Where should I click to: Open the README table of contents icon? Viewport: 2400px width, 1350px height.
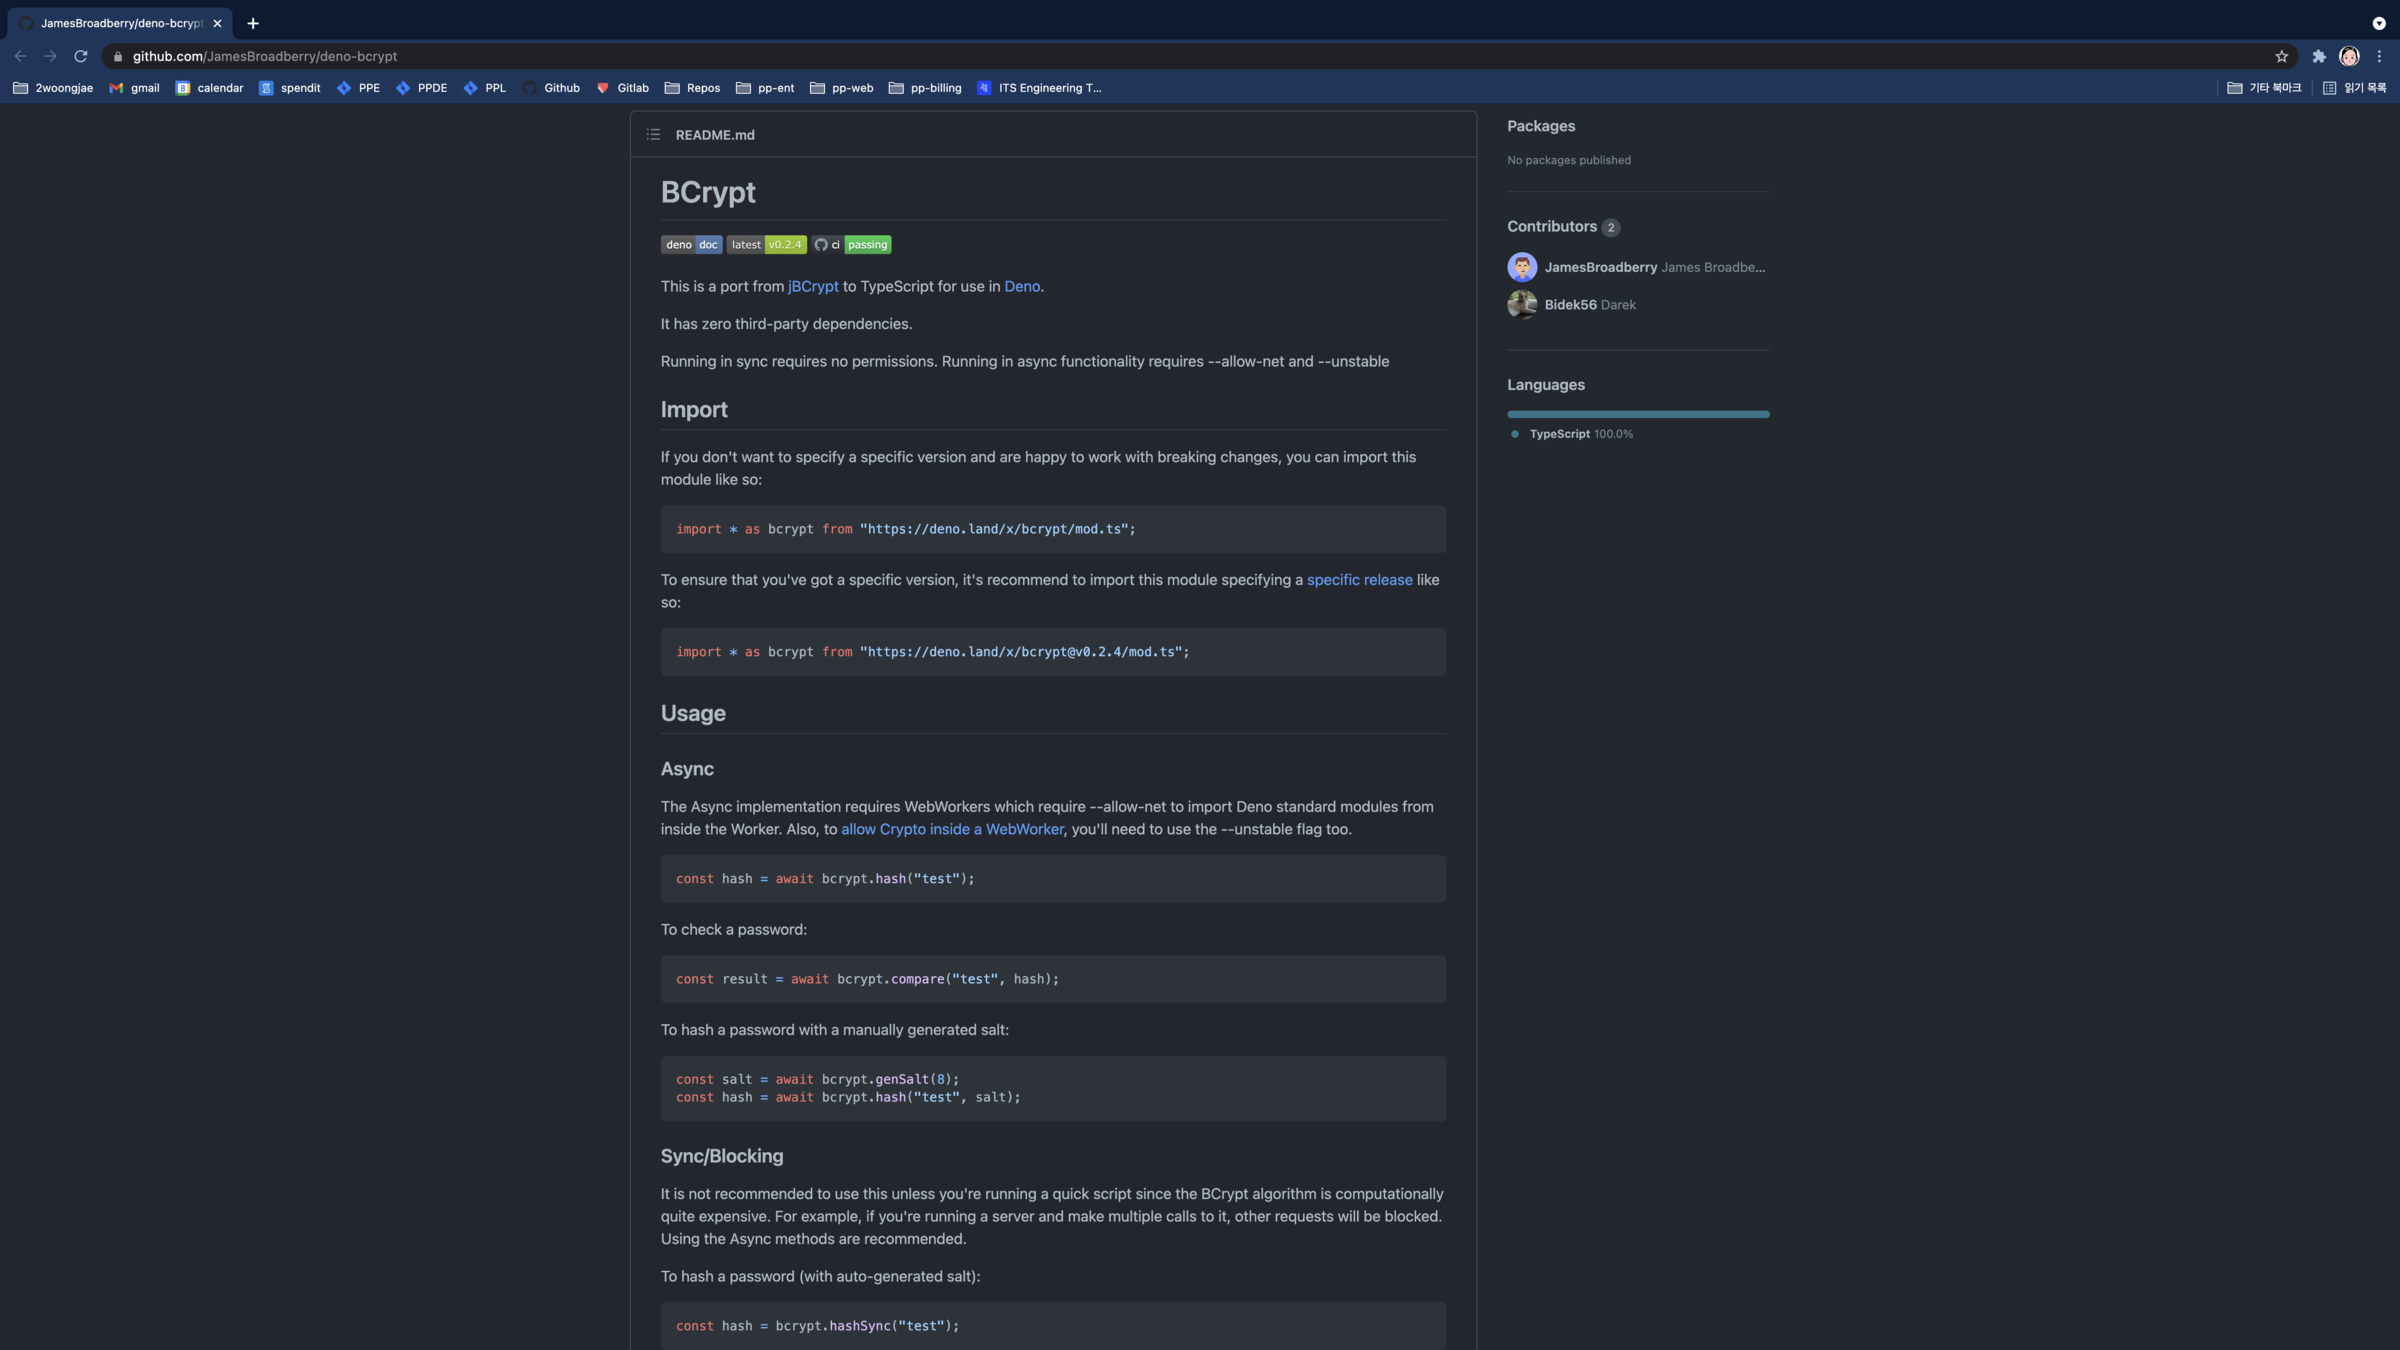point(653,135)
